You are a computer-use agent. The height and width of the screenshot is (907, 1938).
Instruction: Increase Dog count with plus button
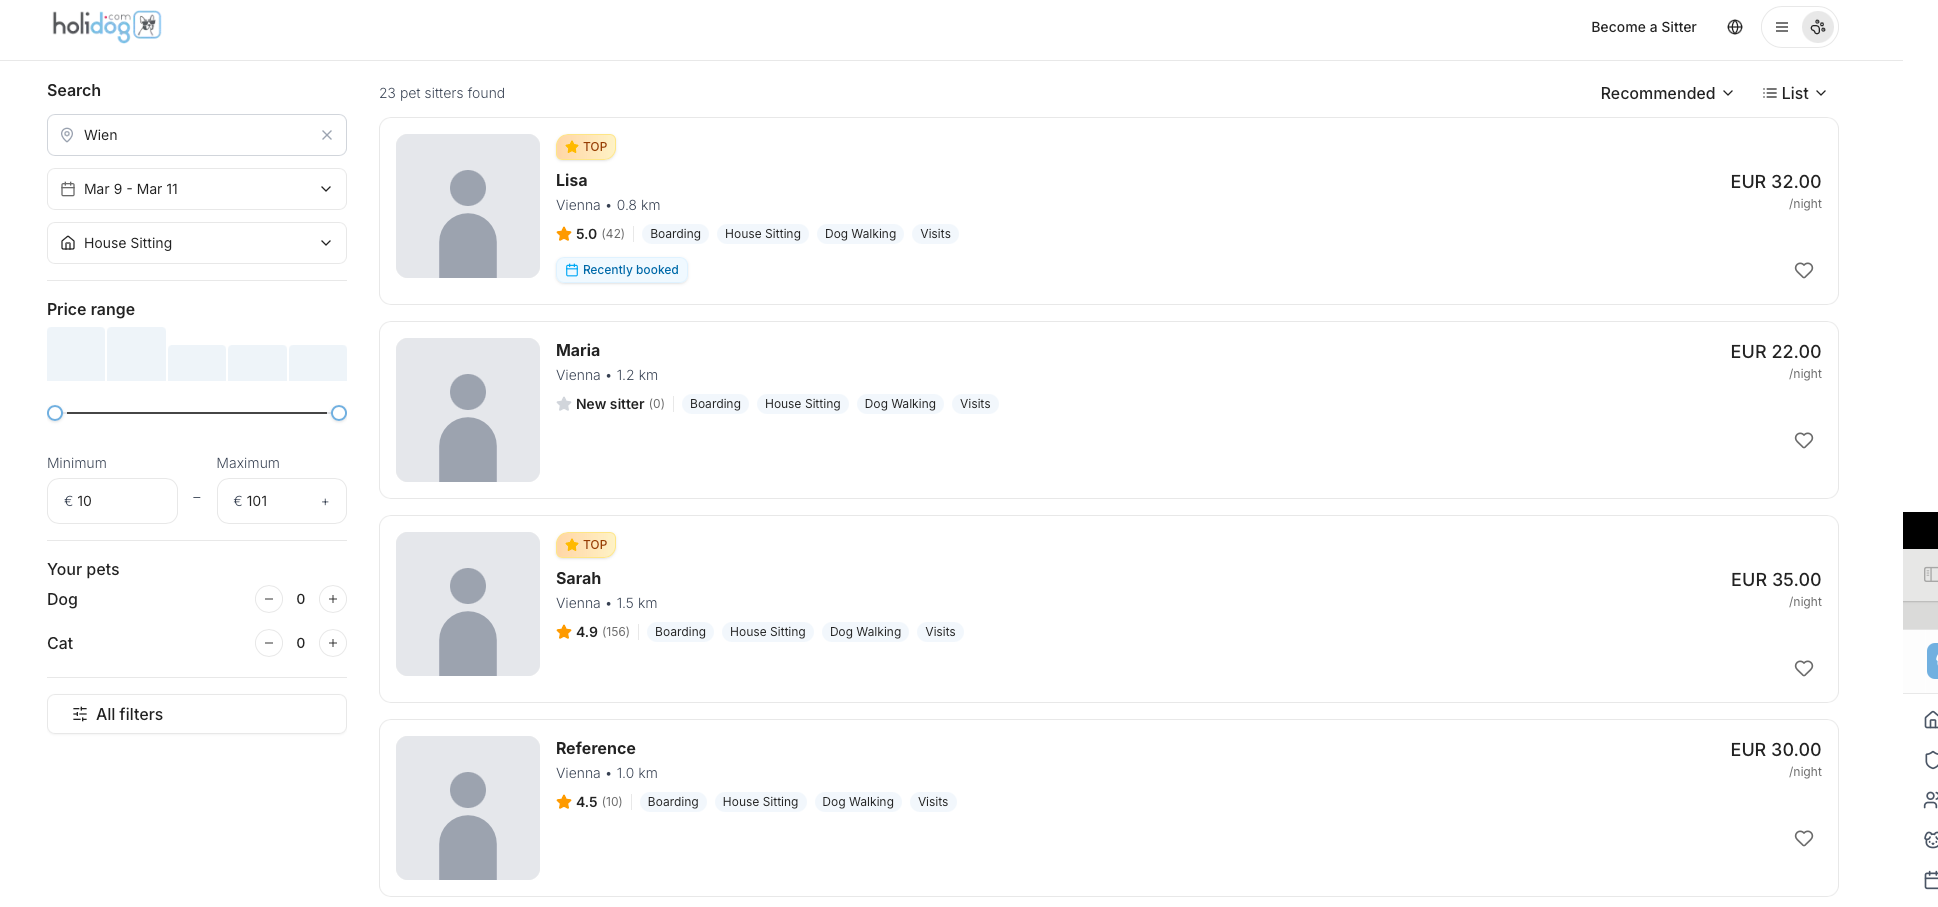point(333,599)
